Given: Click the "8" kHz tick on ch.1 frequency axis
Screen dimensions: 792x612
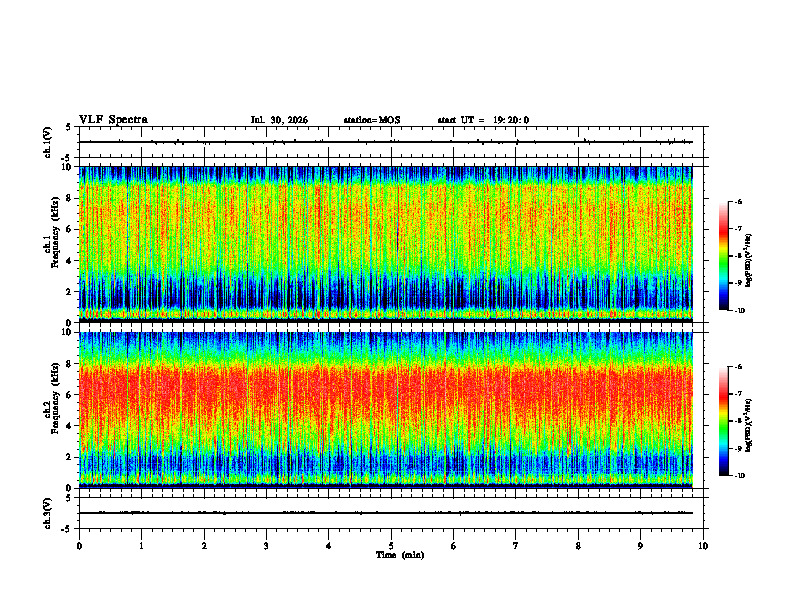Looking at the screenshot, I should pyautogui.click(x=70, y=198).
